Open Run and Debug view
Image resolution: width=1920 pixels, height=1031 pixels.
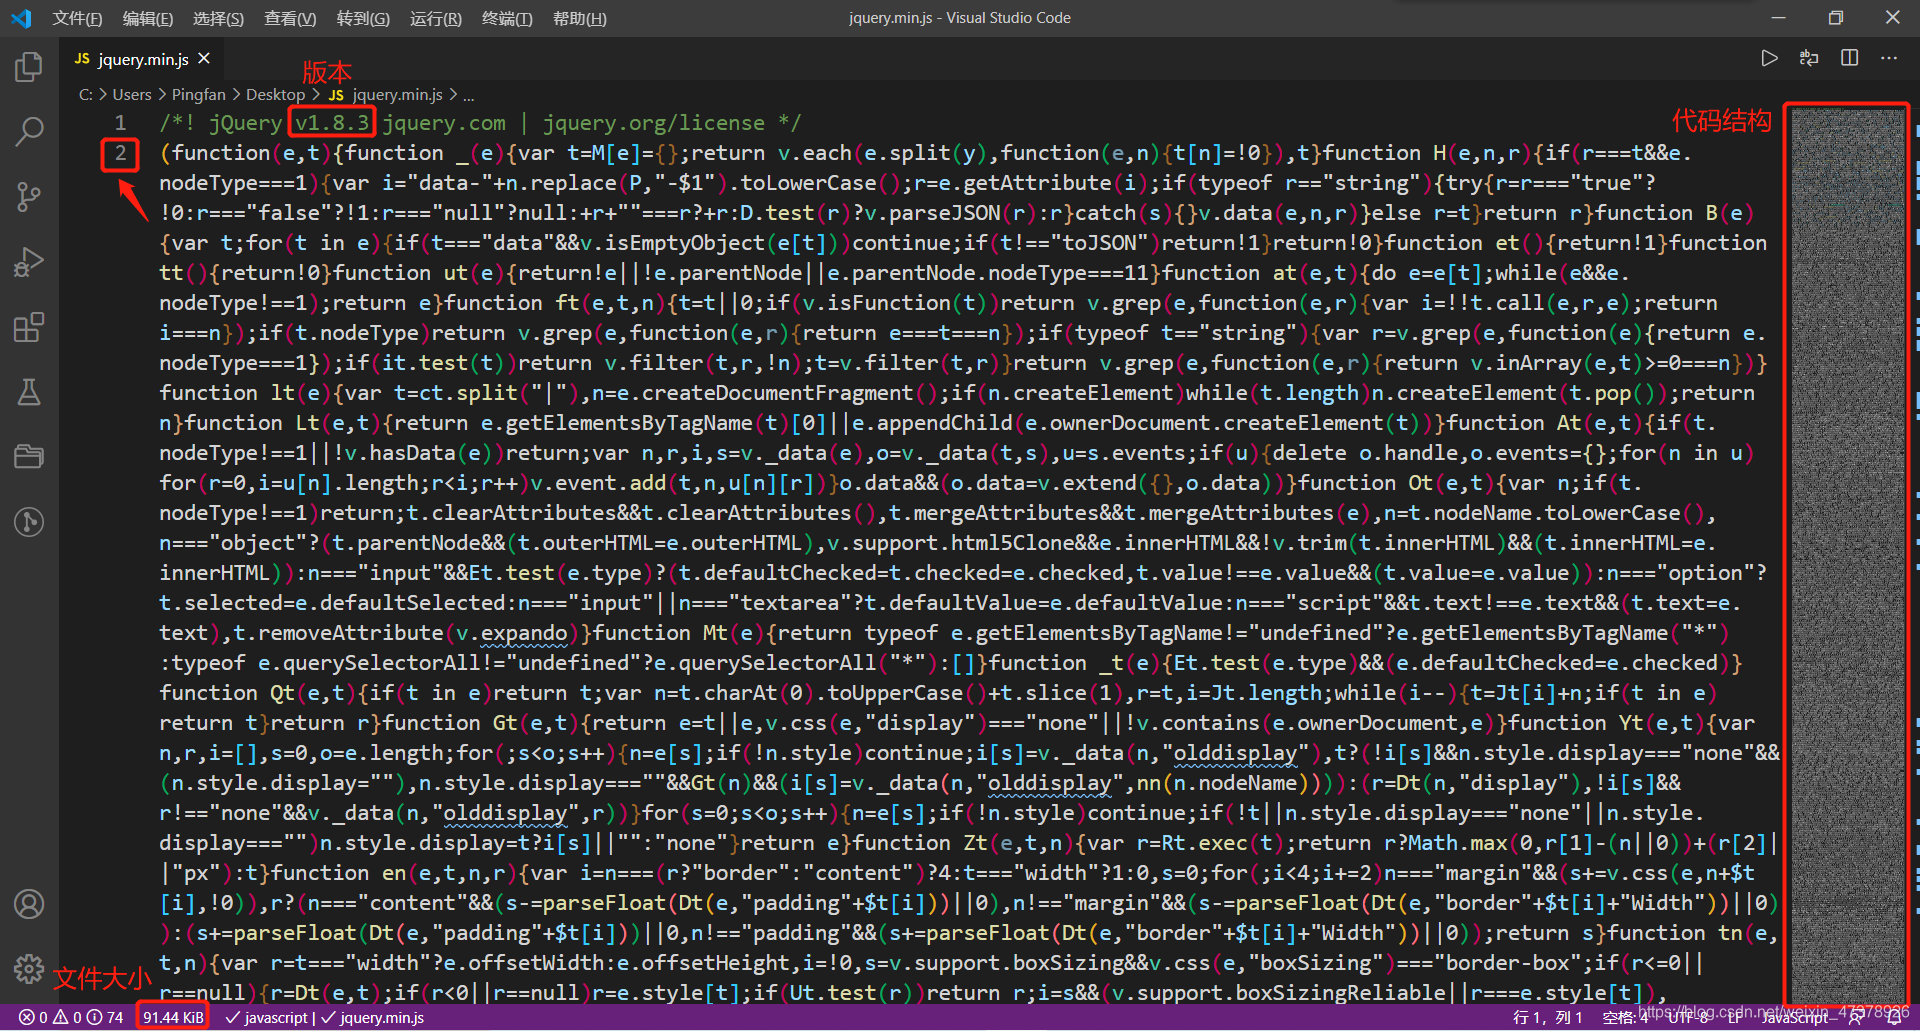coord(29,262)
